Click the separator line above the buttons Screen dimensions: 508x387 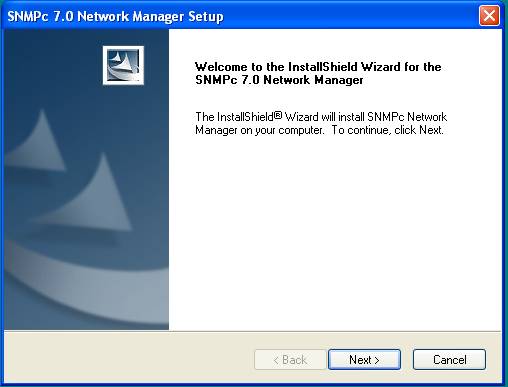[x=253, y=331]
